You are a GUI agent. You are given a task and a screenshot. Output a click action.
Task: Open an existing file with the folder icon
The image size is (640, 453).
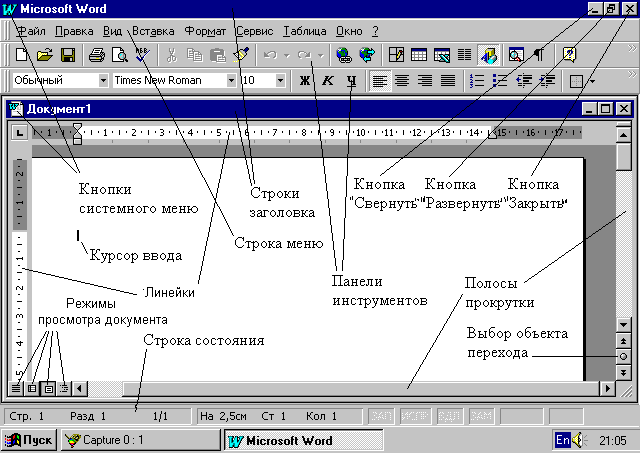point(44,54)
